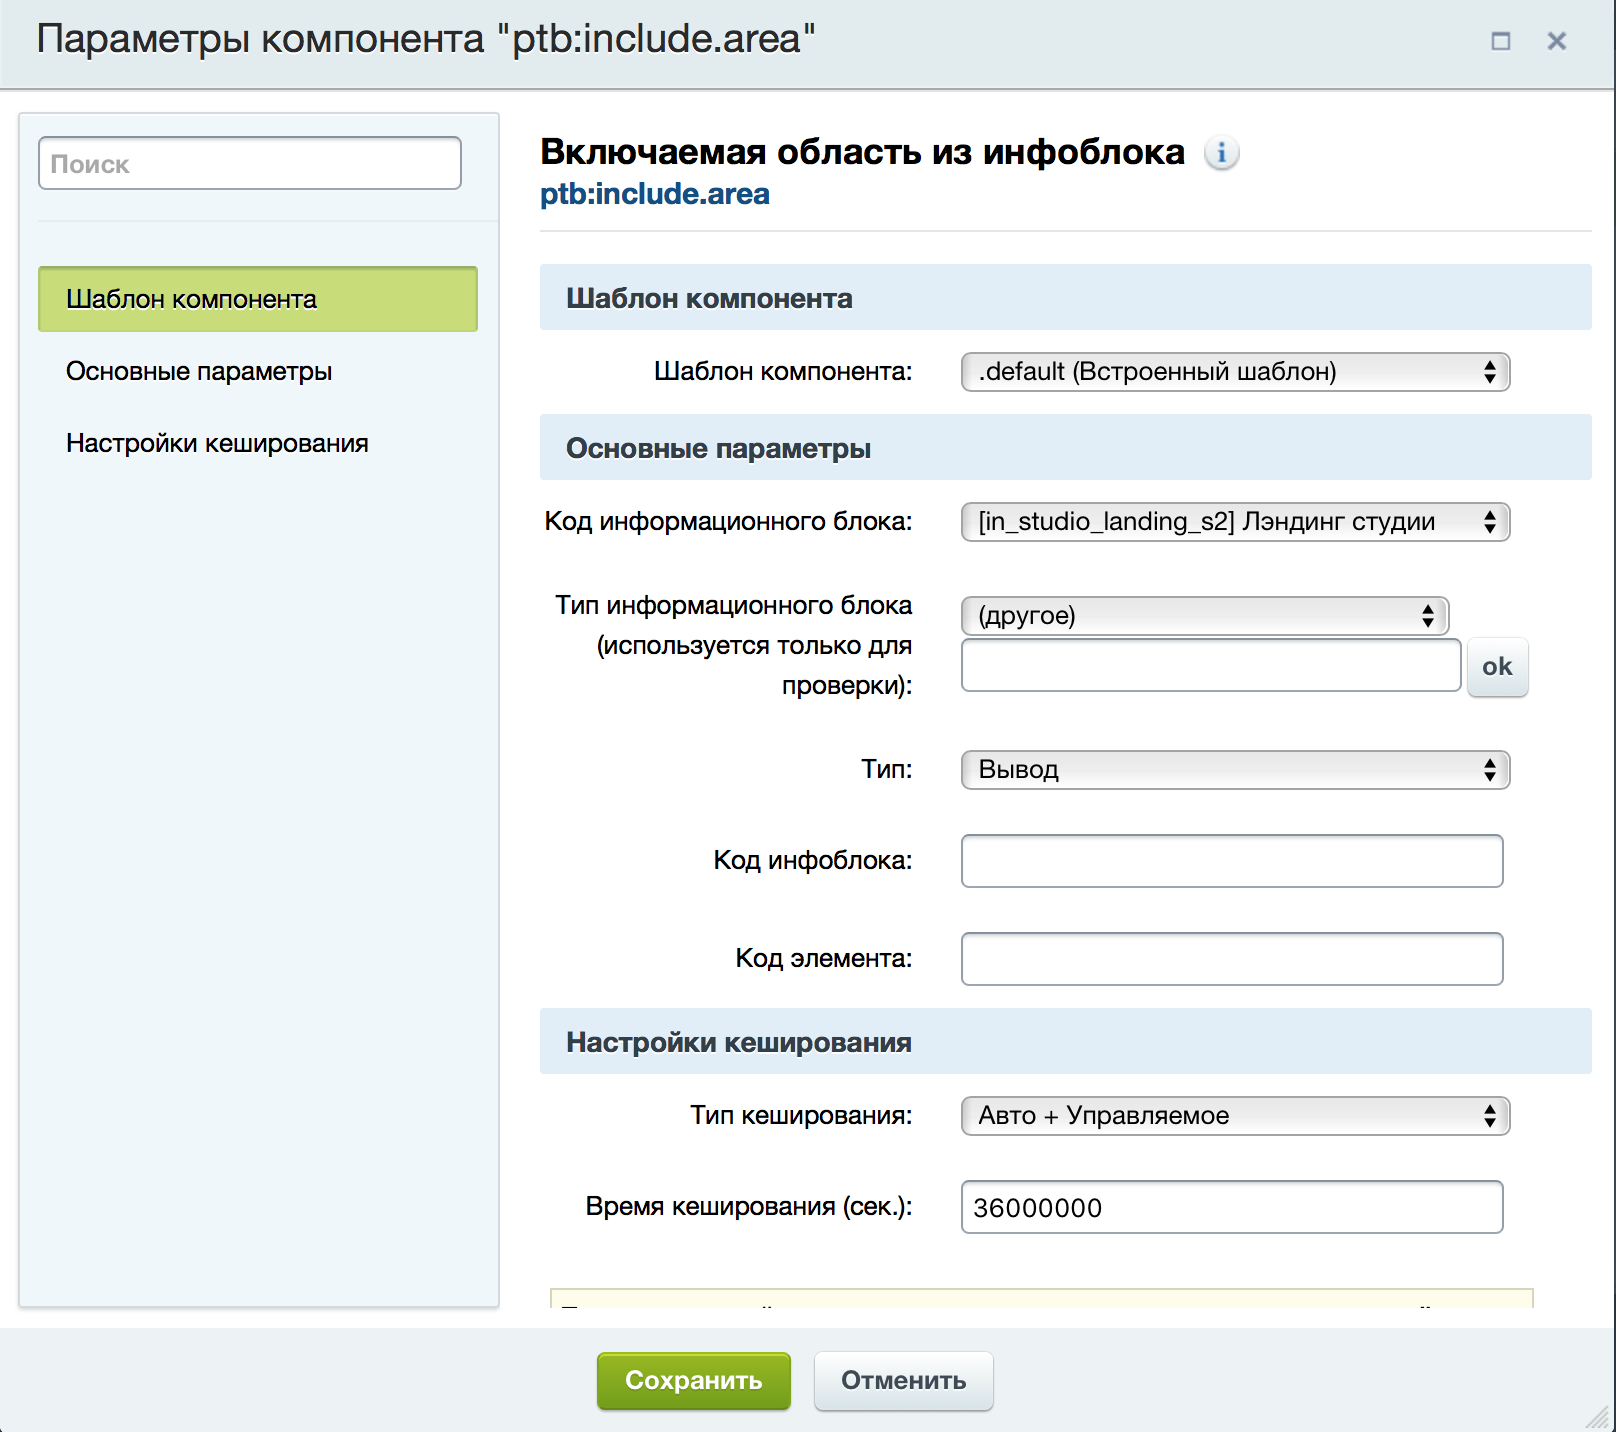Focus the Поиск search field
The image size is (1616, 1432).
(x=250, y=163)
